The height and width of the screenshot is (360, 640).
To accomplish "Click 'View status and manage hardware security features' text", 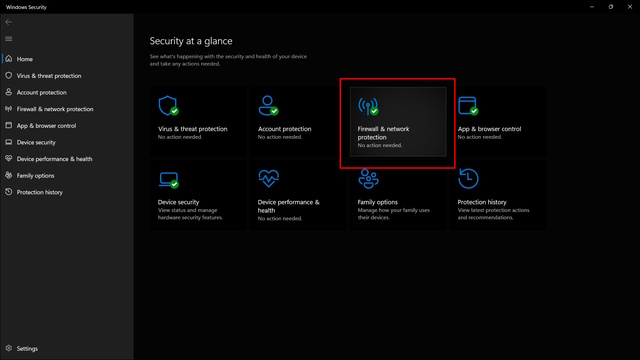I will 190,214.
